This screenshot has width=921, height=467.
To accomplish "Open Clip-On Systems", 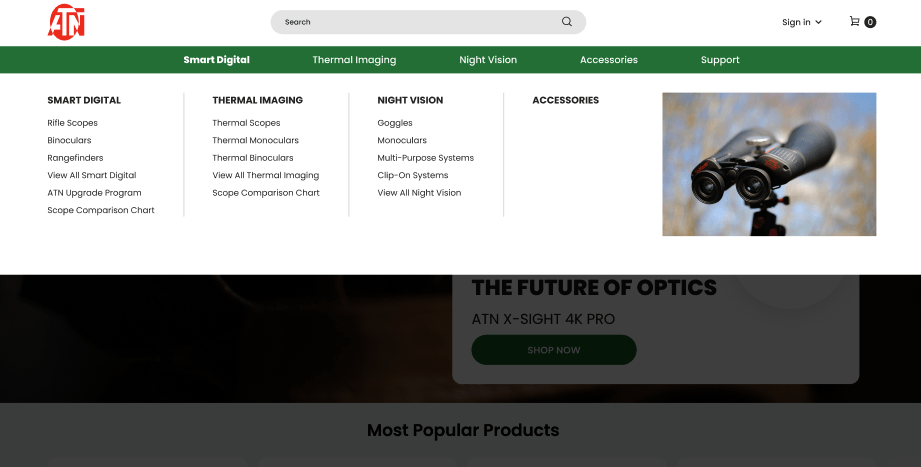I will coord(412,175).
